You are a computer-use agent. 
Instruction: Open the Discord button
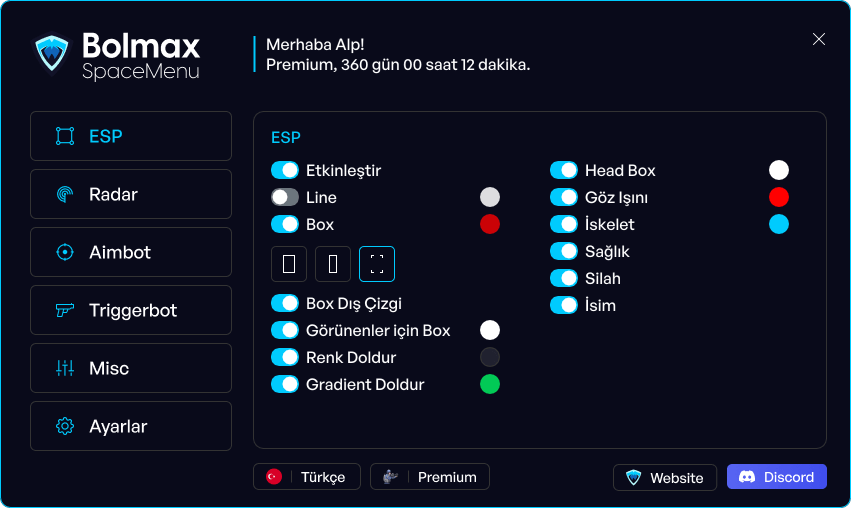(777, 477)
